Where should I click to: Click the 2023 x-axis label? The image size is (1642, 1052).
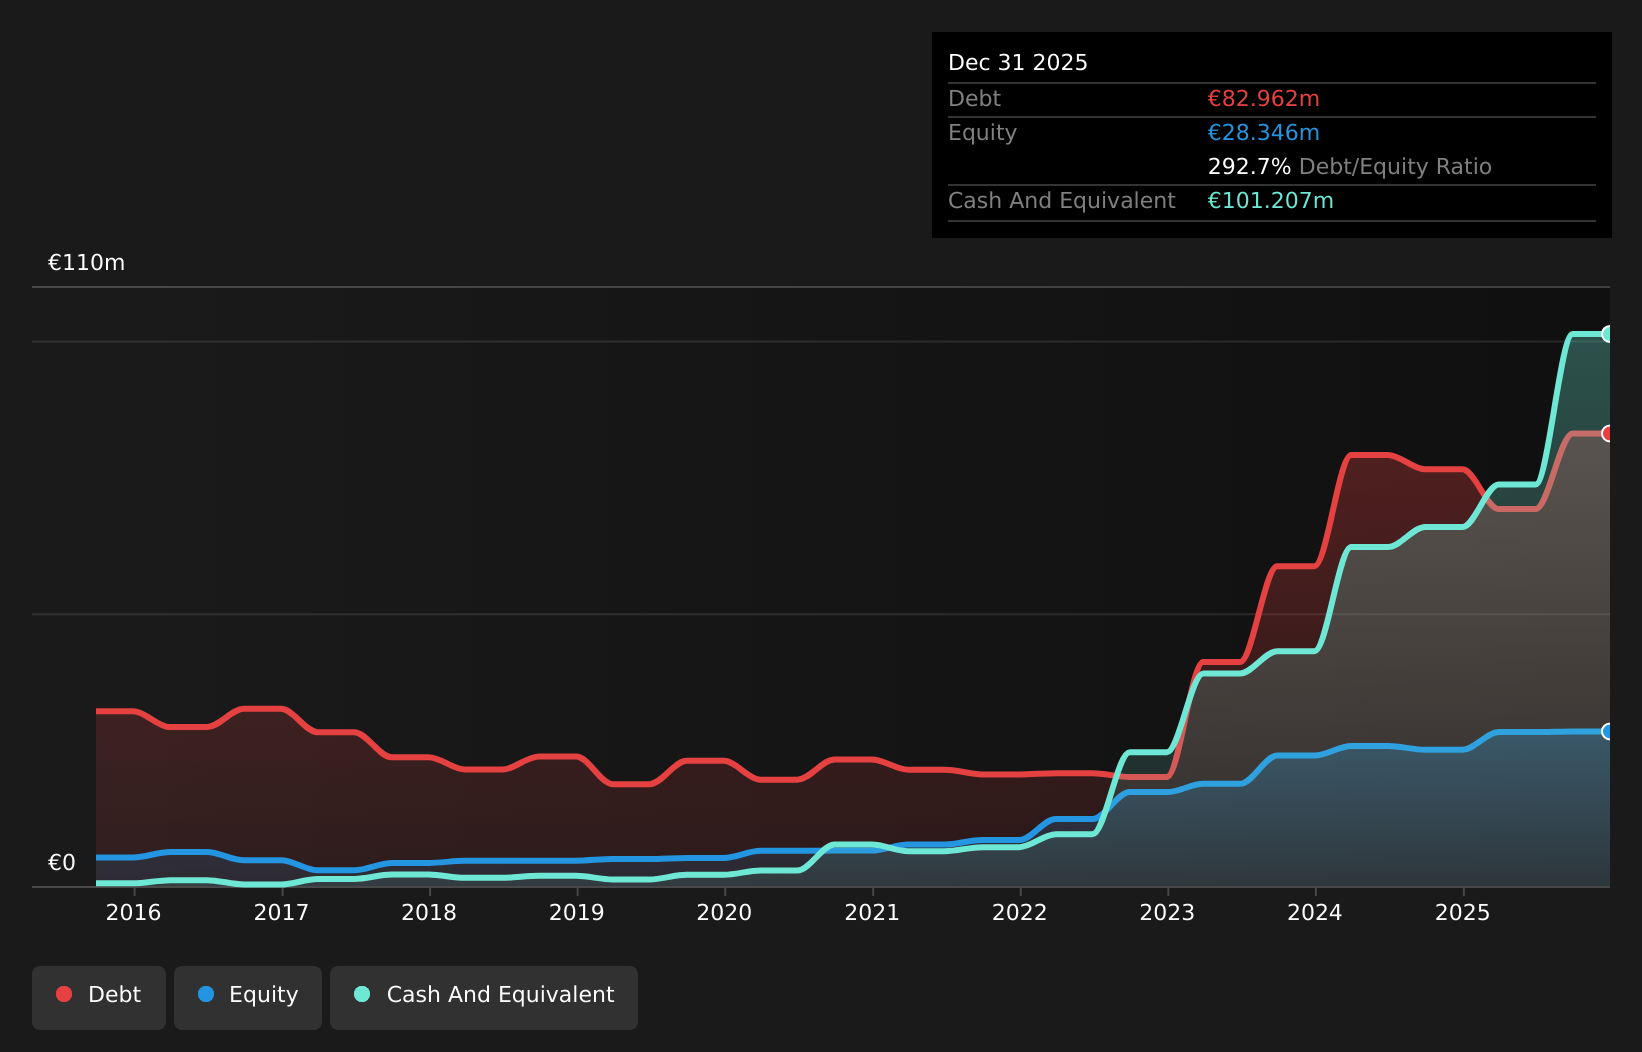[x=1167, y=912]
